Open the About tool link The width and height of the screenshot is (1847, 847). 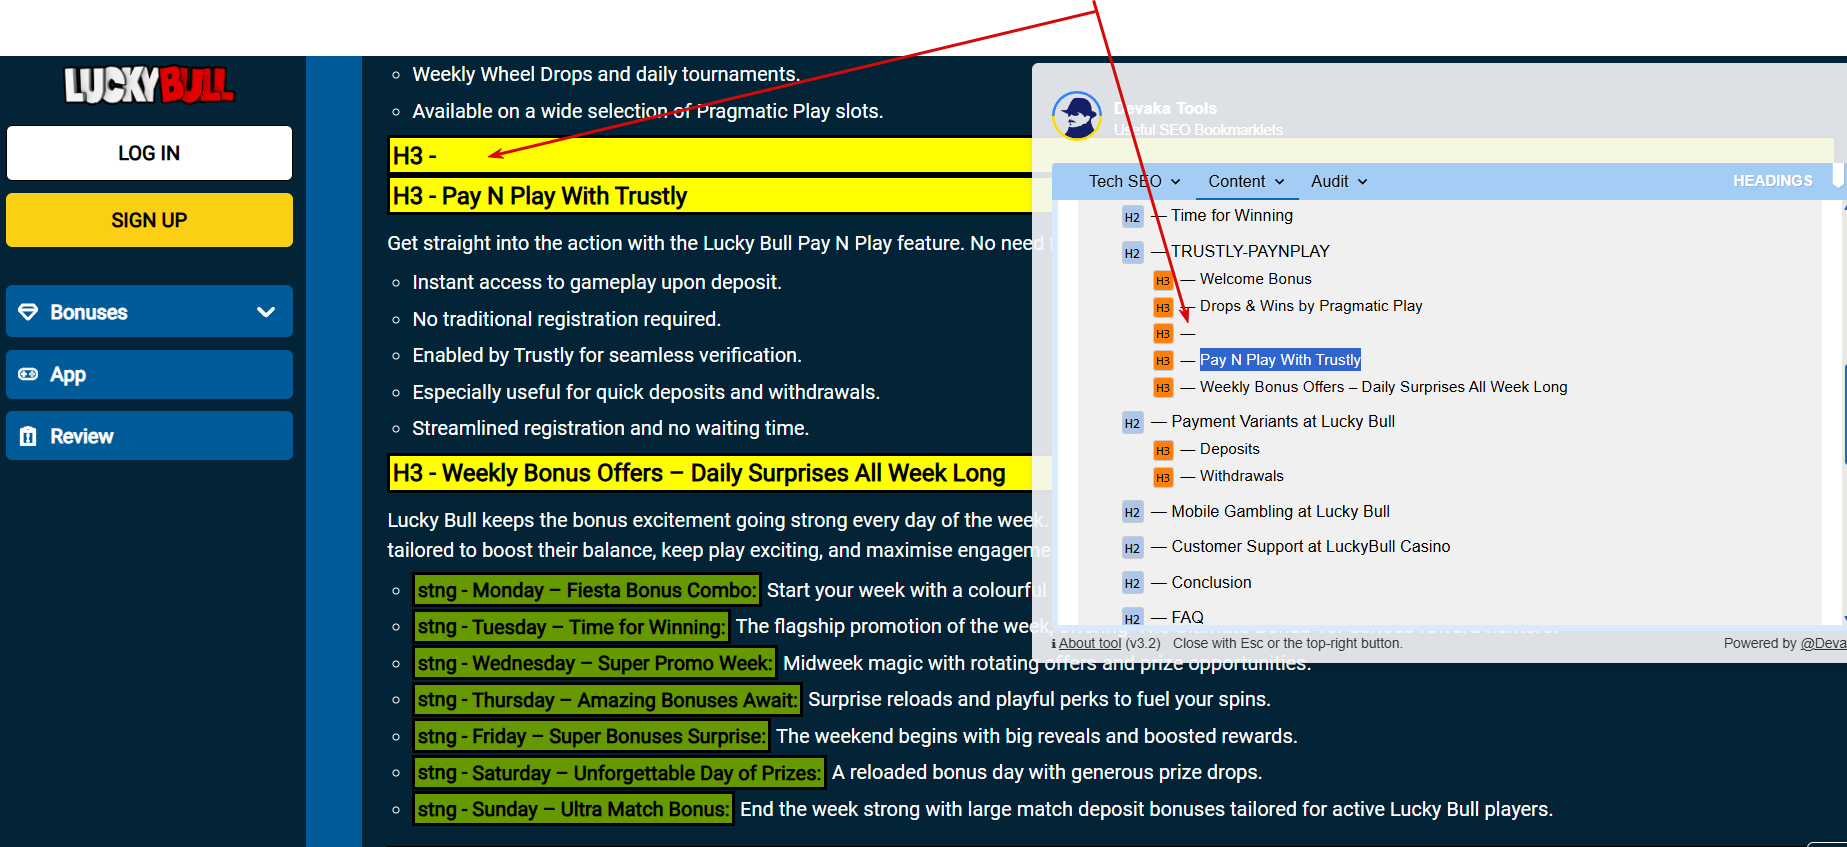pos(1090,643)
